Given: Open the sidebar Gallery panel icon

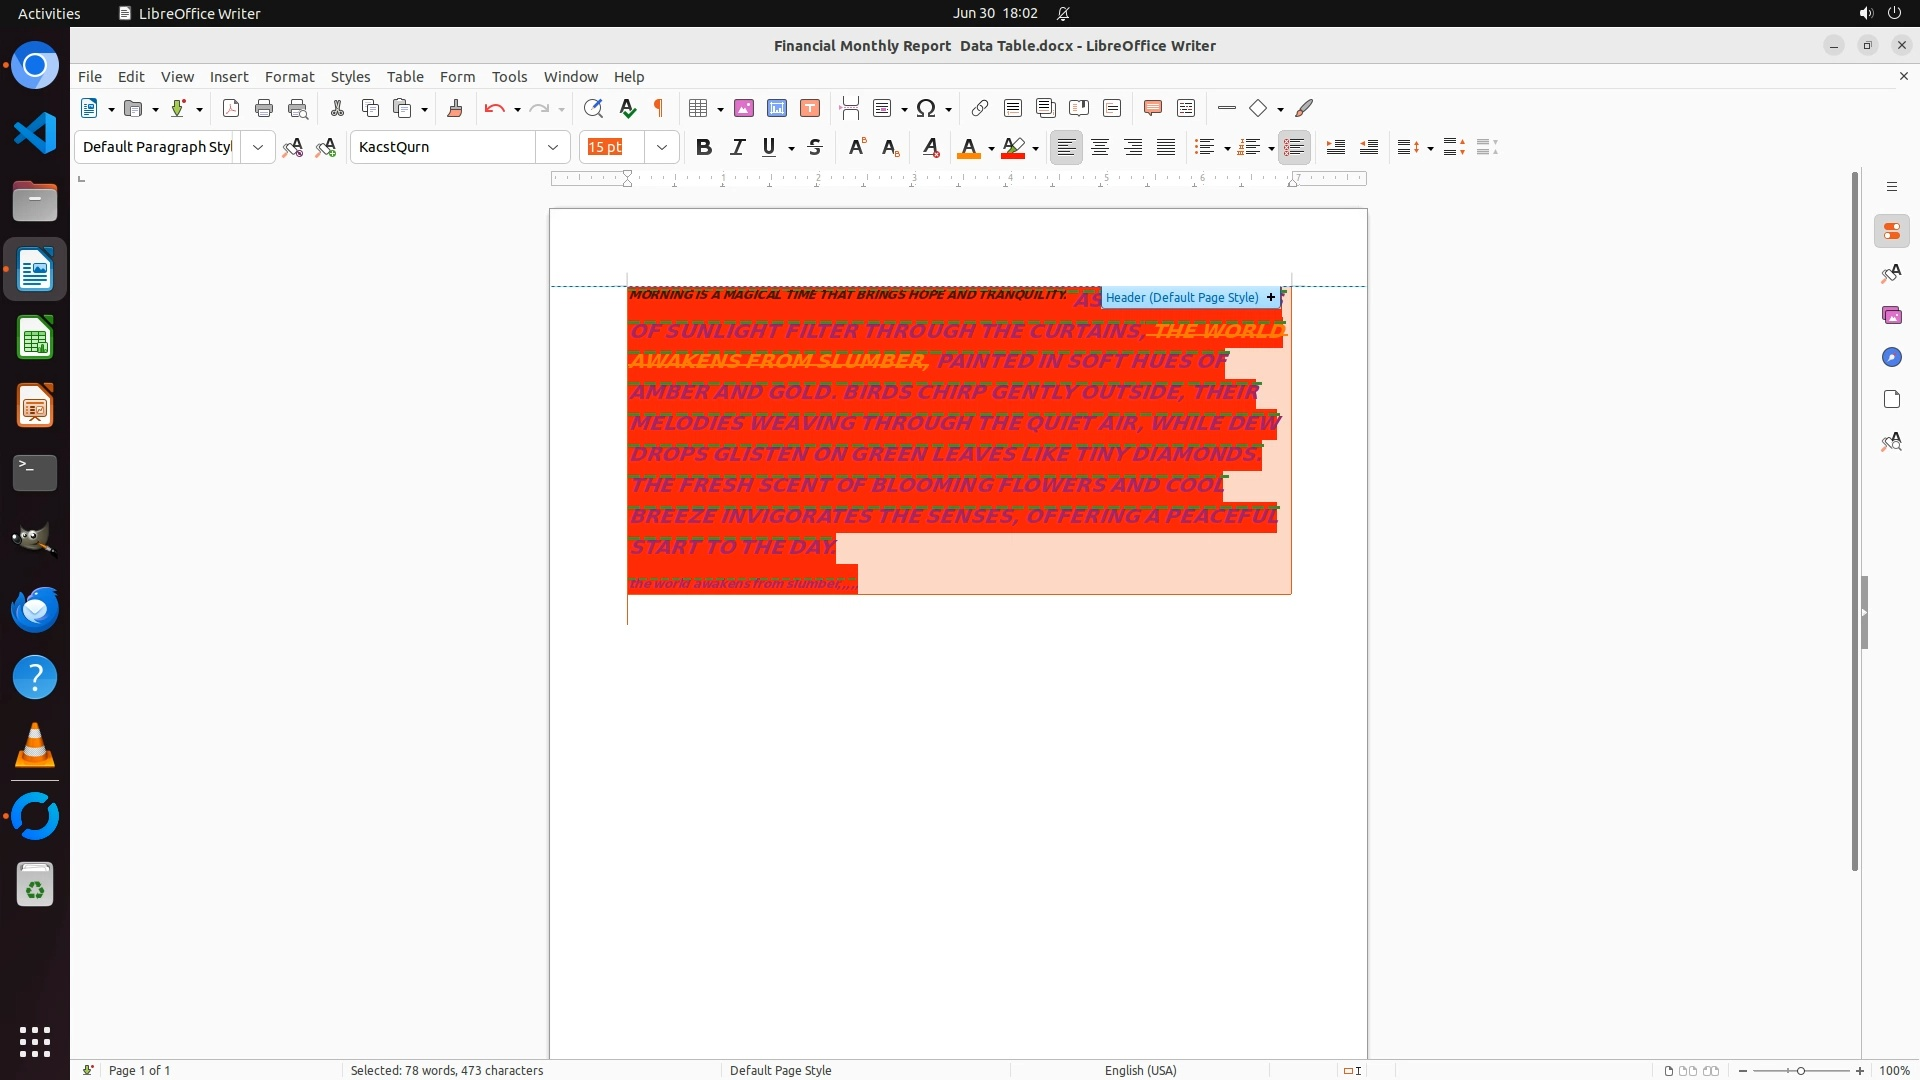Looking at the screenshot, I should (1891, 316).
